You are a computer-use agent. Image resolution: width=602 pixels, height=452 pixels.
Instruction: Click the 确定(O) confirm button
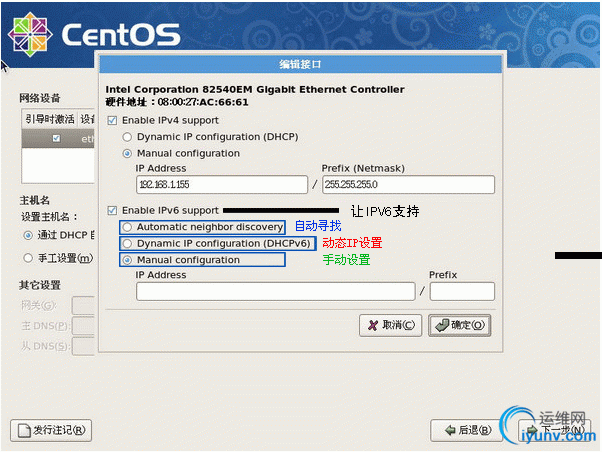(460, 326)
